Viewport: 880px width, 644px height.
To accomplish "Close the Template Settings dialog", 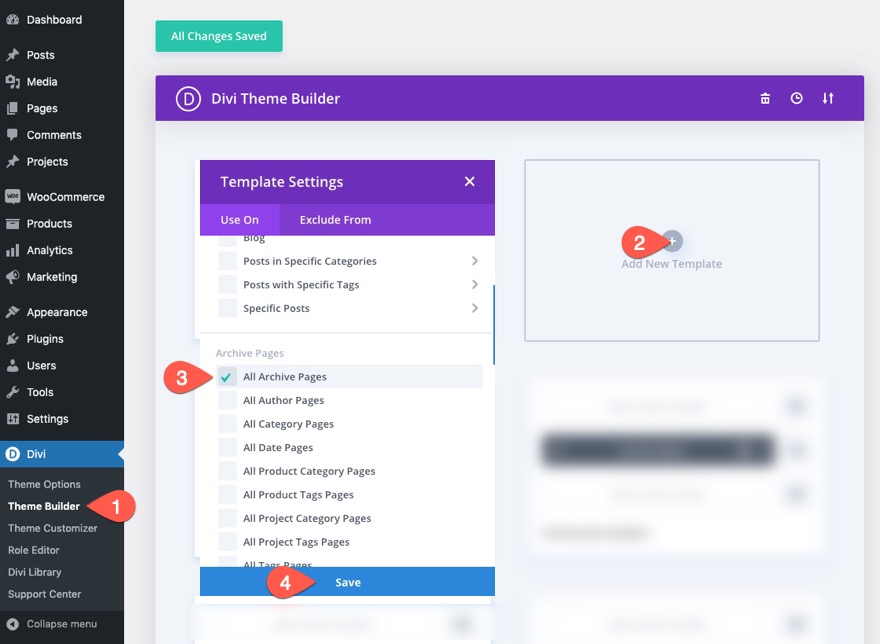I will tap(470, 181).
